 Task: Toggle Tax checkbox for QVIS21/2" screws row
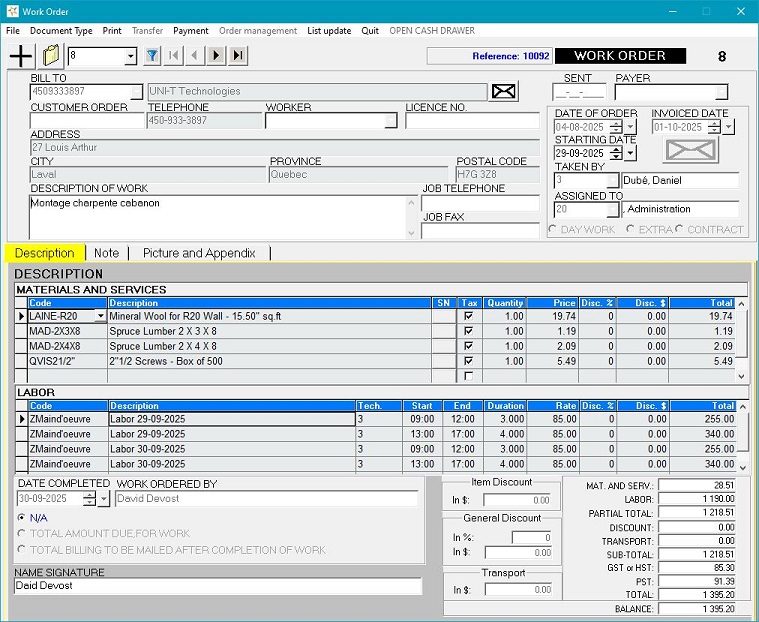(468, 361)
